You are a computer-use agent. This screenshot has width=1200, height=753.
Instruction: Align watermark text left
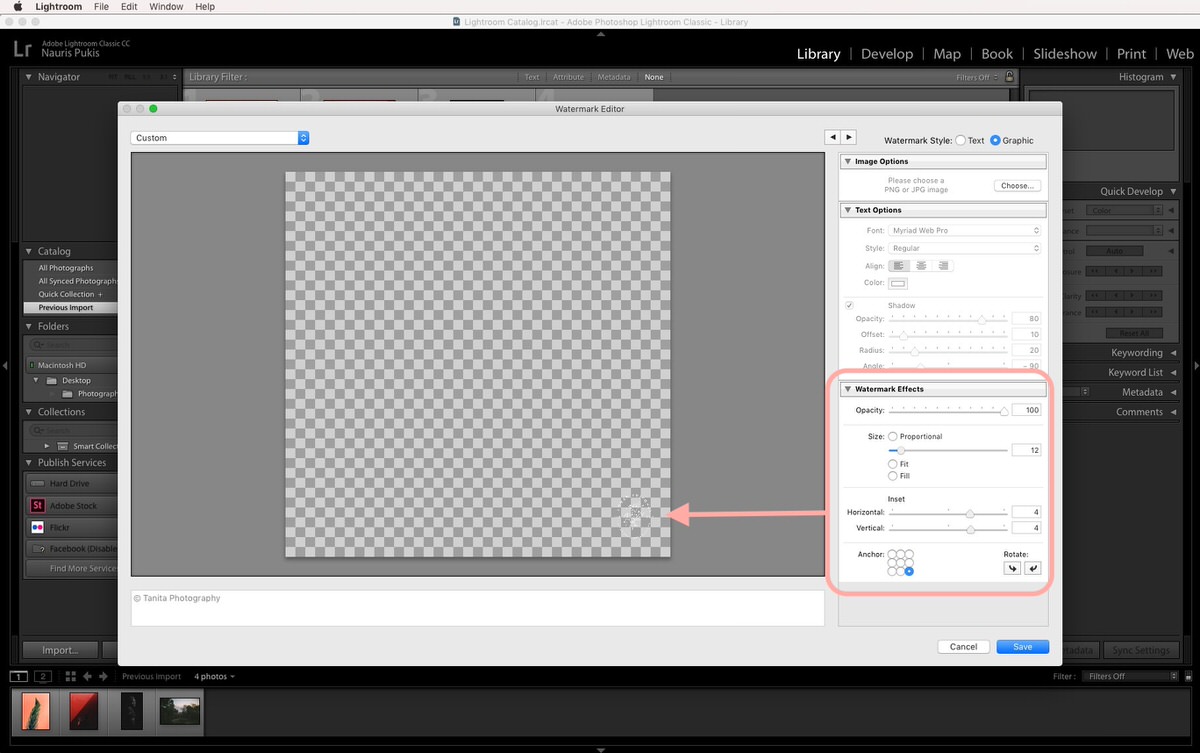tap(899, 265)
